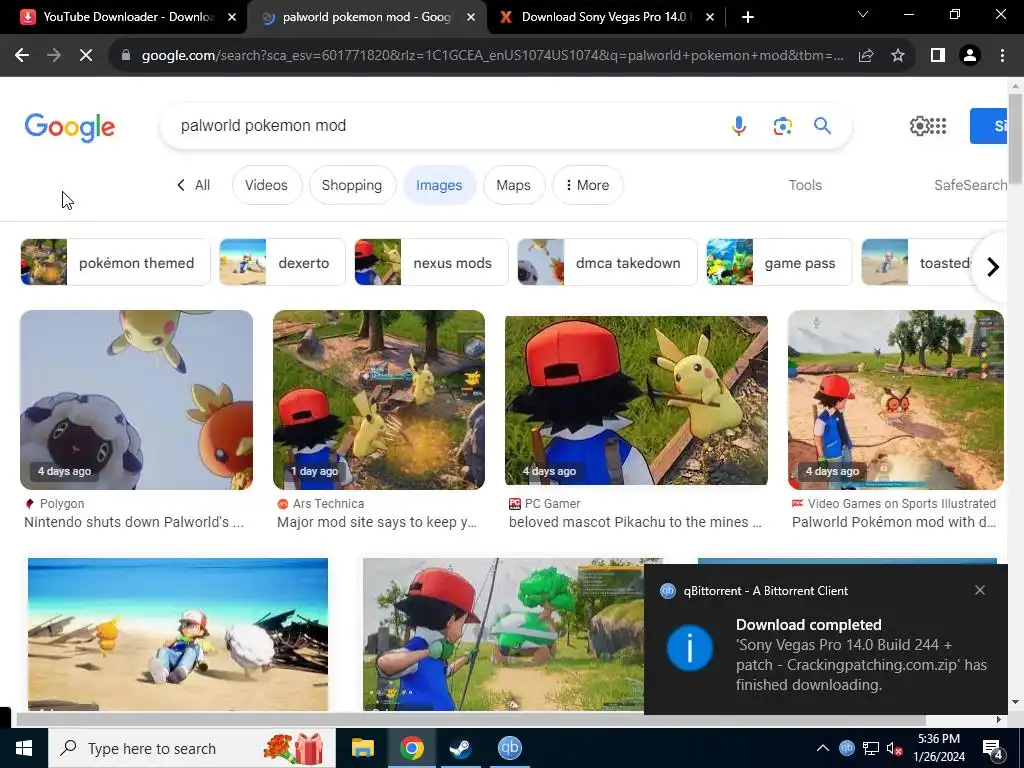Screen dimensions: 1024x768
Task: Open Windows Start menu
Action: (x=24, y=748)
